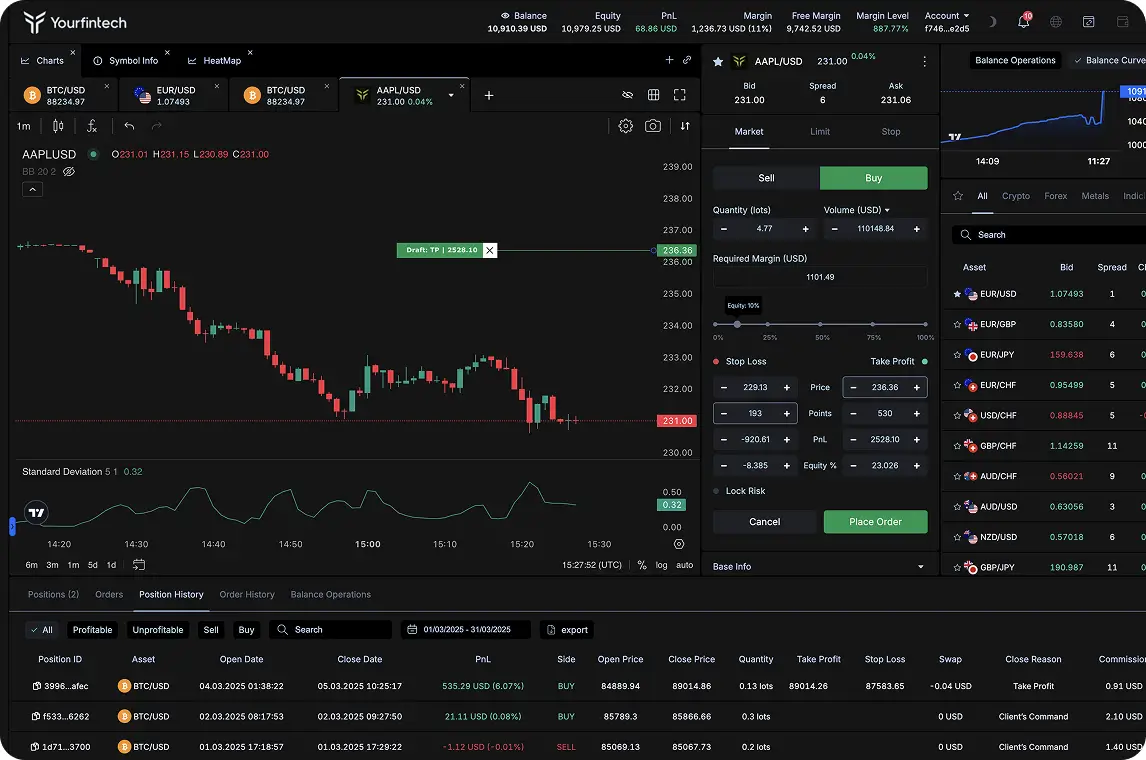Open the date range picker 01/03/2025 - 31/03/2025
Image resolution: width=1146 pixels, height=760 pixels.
pos(466,630)
